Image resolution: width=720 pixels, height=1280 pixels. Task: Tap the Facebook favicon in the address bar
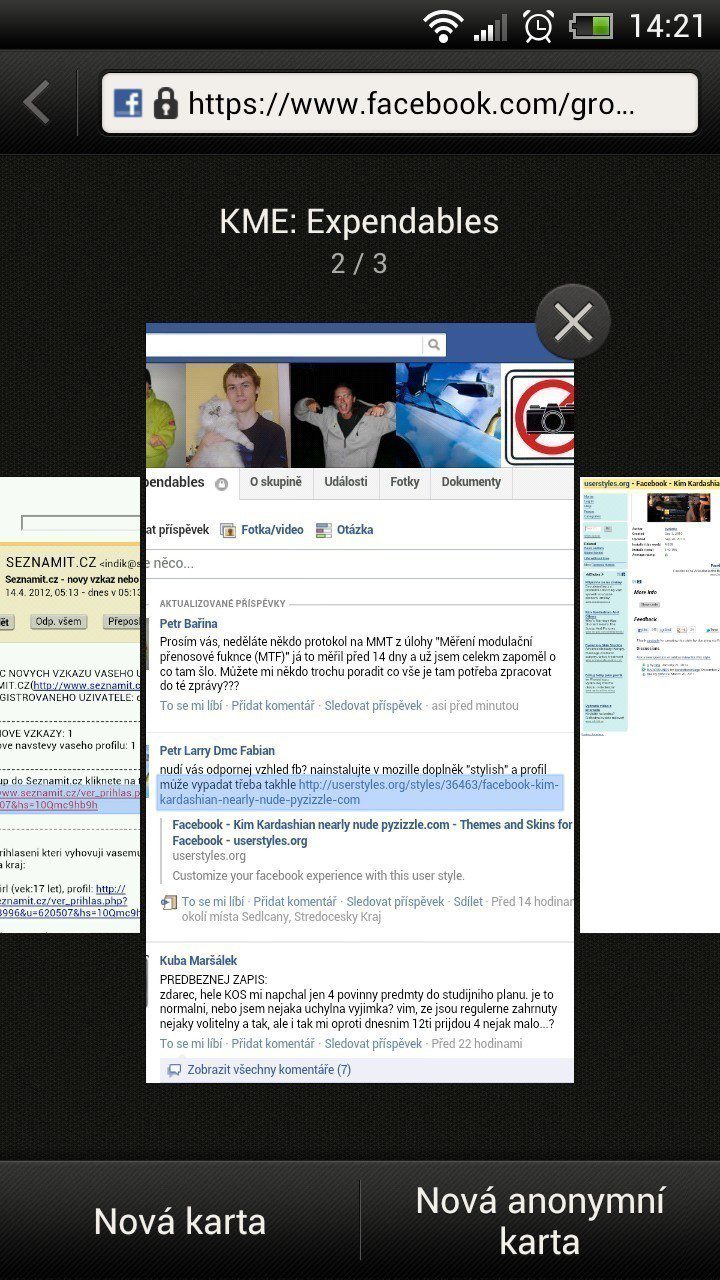(127, 103)
